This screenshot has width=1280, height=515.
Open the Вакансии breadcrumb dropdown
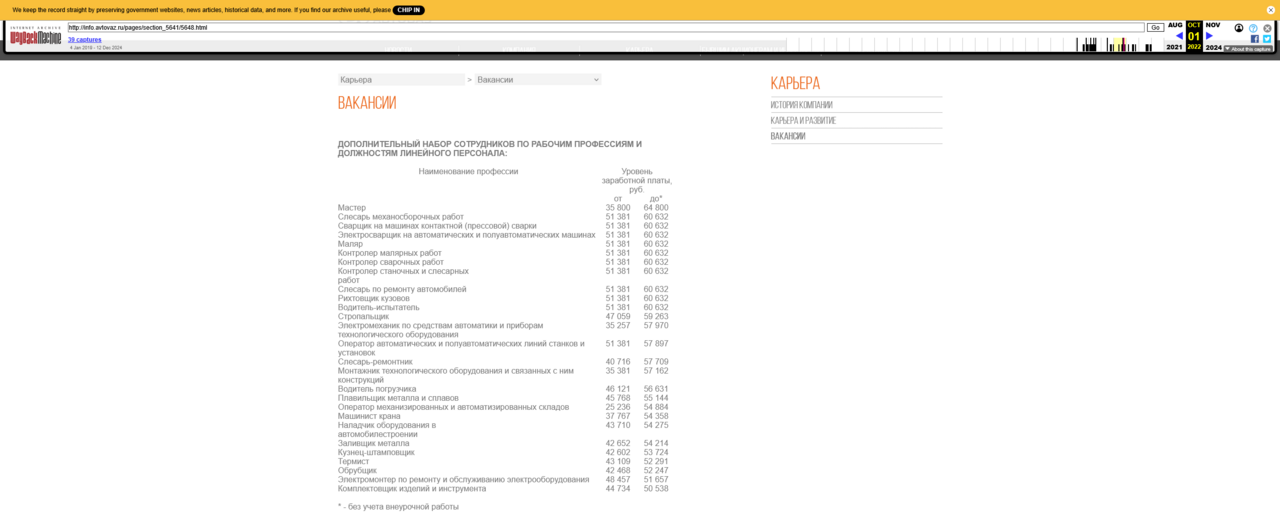[538, 79]
